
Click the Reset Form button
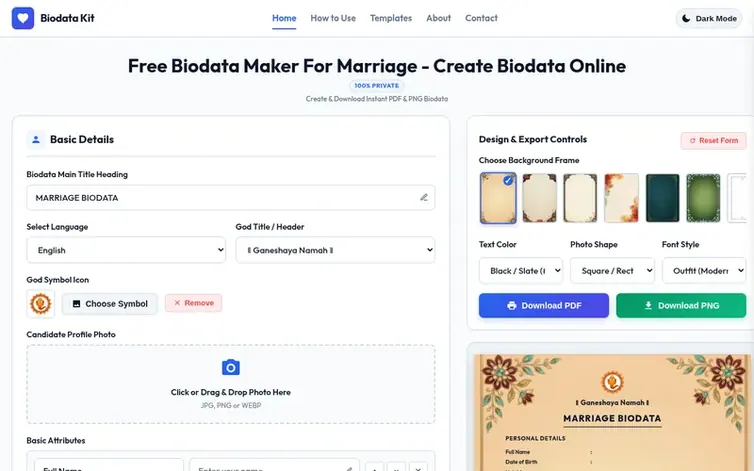[714, 140]
